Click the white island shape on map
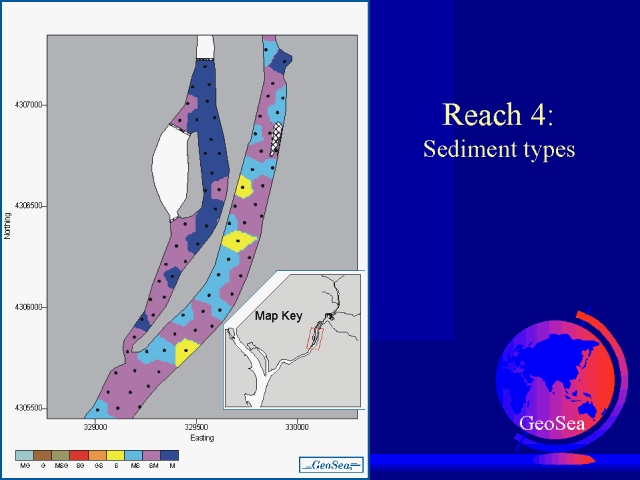The image size is (640, 480). 171,168
